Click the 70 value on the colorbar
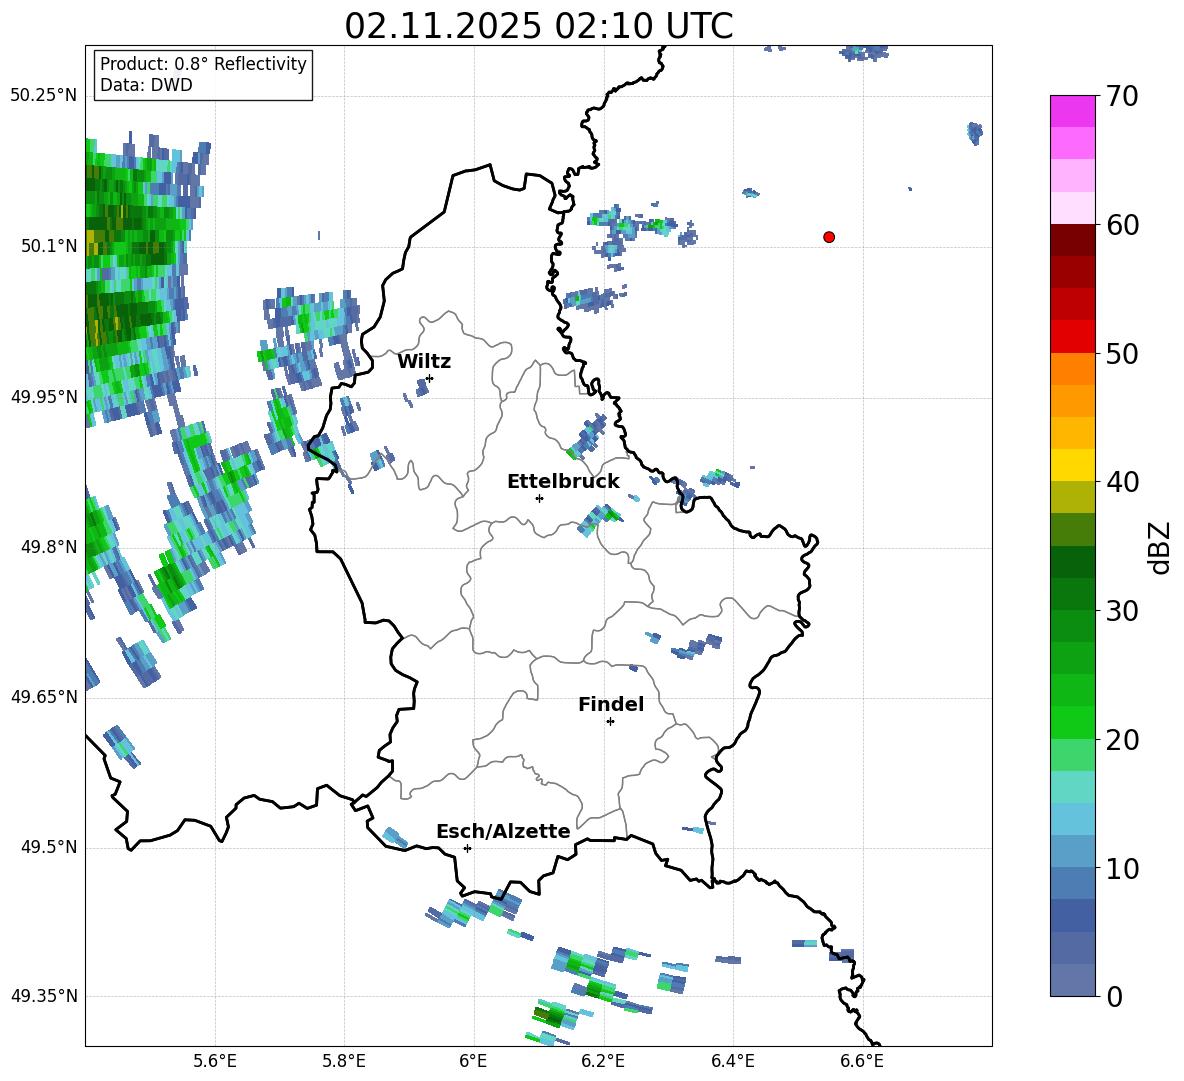1184x1081 pixels. (1121, 96)
